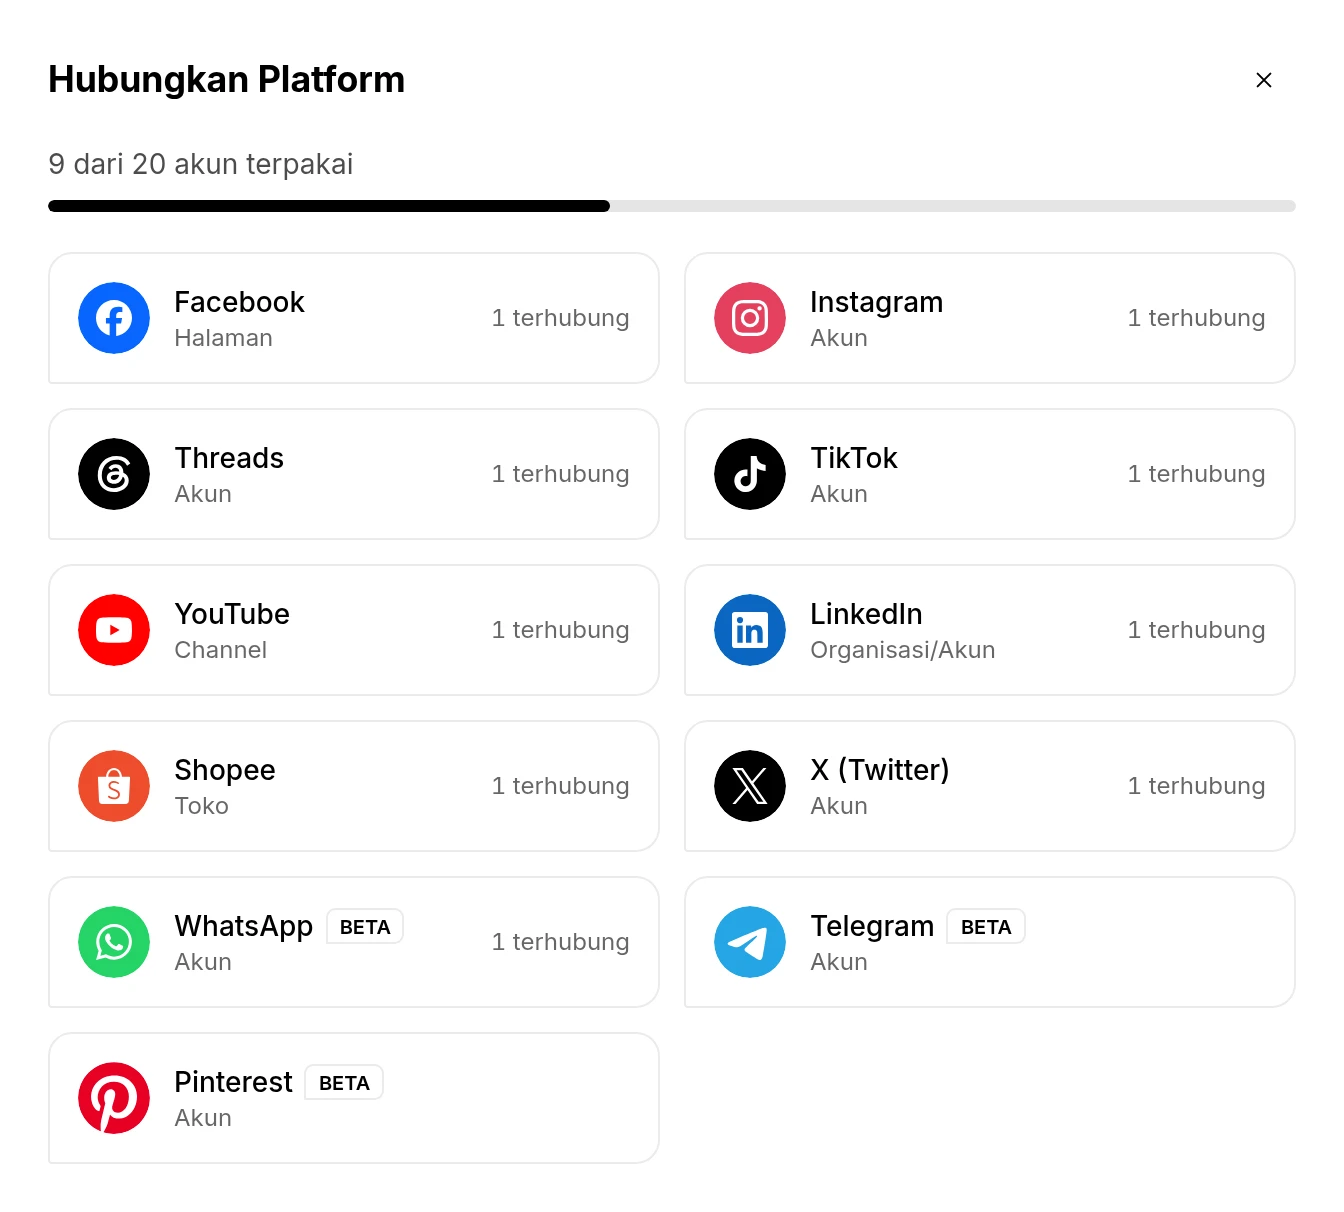
Task: Select Shopee's "1 terhubung" label
Action: [x=560, y=786]
